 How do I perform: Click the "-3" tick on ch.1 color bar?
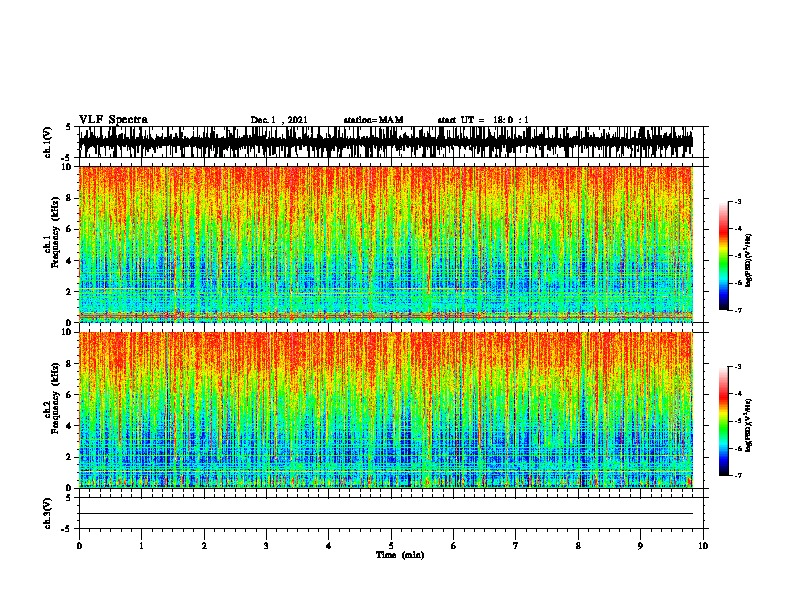(738, 201)
